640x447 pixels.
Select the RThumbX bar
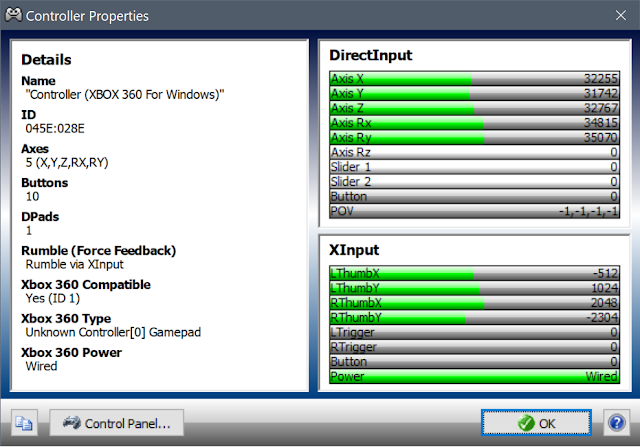point(474,302)
